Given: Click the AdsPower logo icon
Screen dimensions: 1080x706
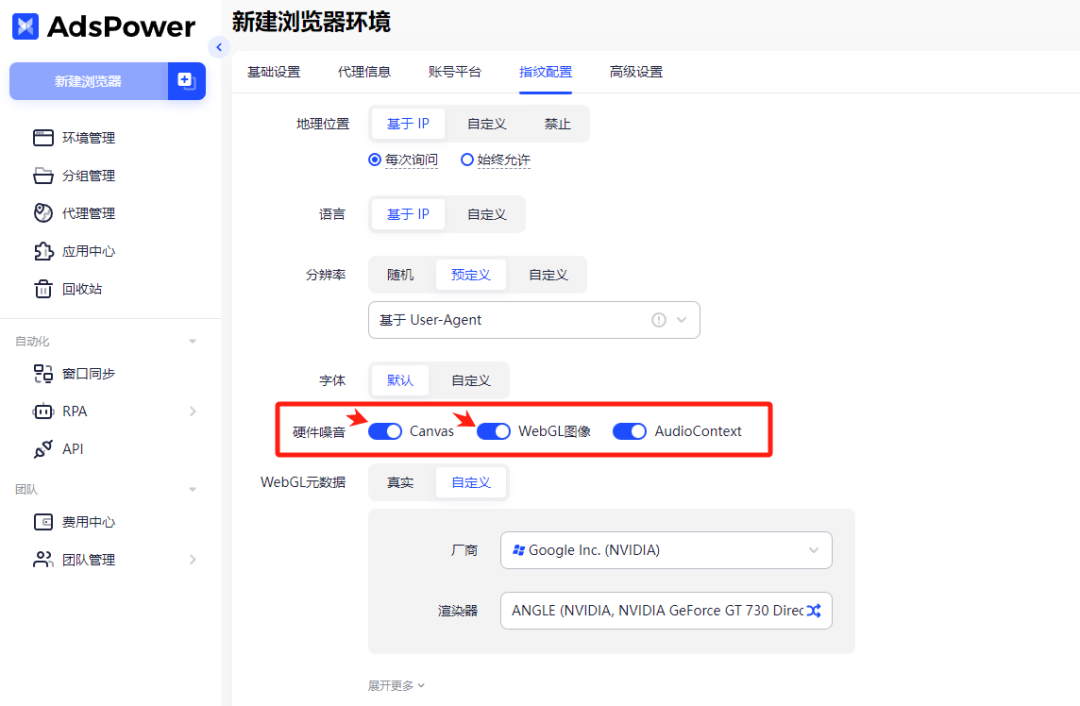Looking at the screenshot, I should pos(25,26).
